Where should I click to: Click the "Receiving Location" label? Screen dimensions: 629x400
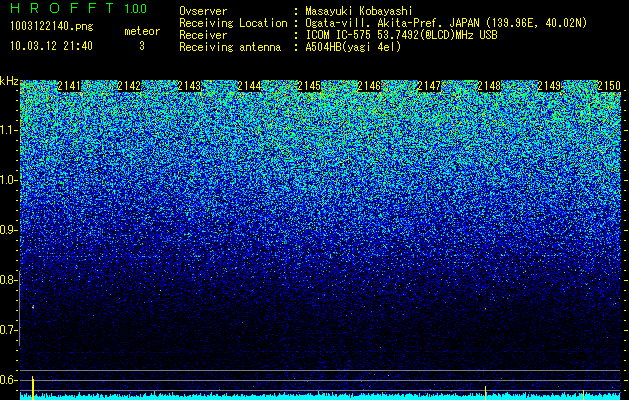233,23
